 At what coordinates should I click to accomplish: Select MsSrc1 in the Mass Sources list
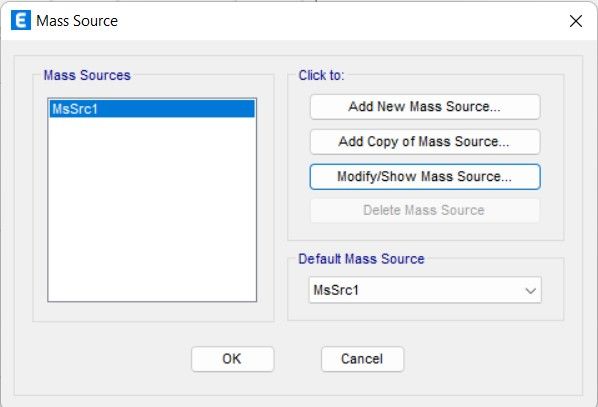click(x=152, y=109)
